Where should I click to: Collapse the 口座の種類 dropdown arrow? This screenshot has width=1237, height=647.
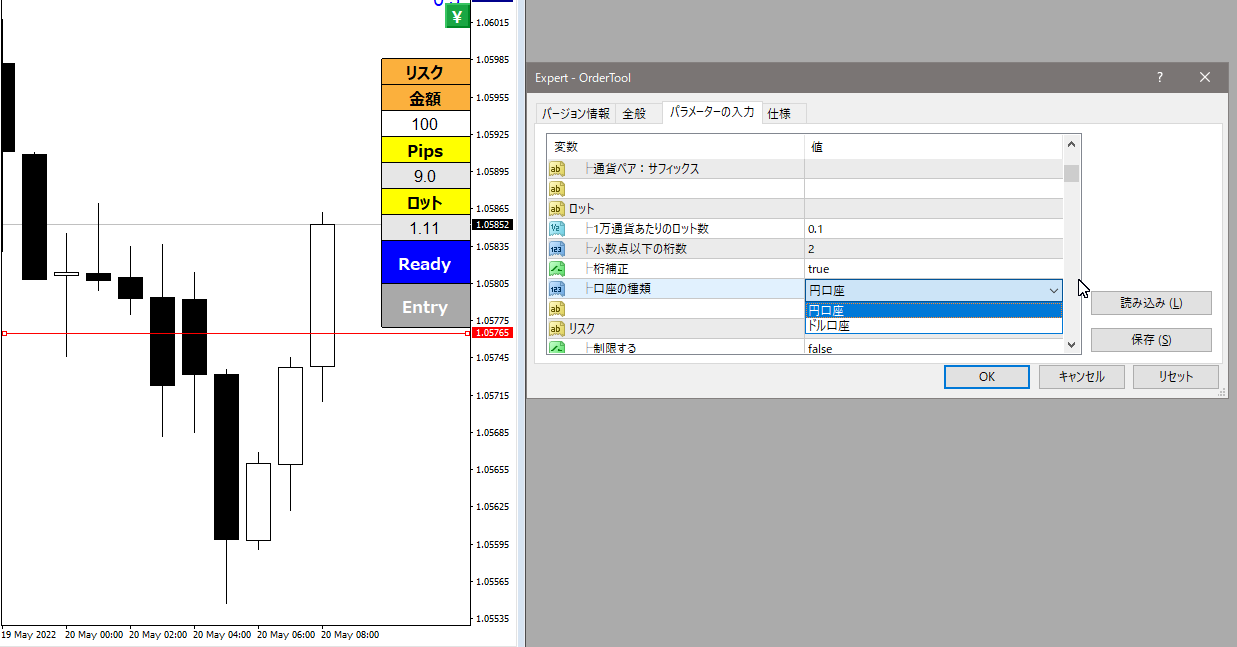pos(1053,290)
